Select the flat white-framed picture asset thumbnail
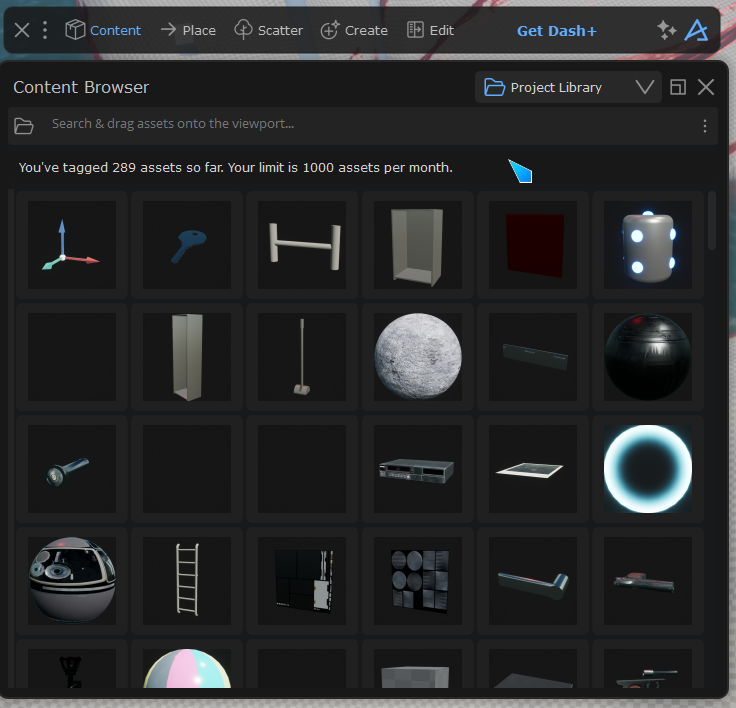Screen dimensions: 736x708 click(x=533, y=469)
